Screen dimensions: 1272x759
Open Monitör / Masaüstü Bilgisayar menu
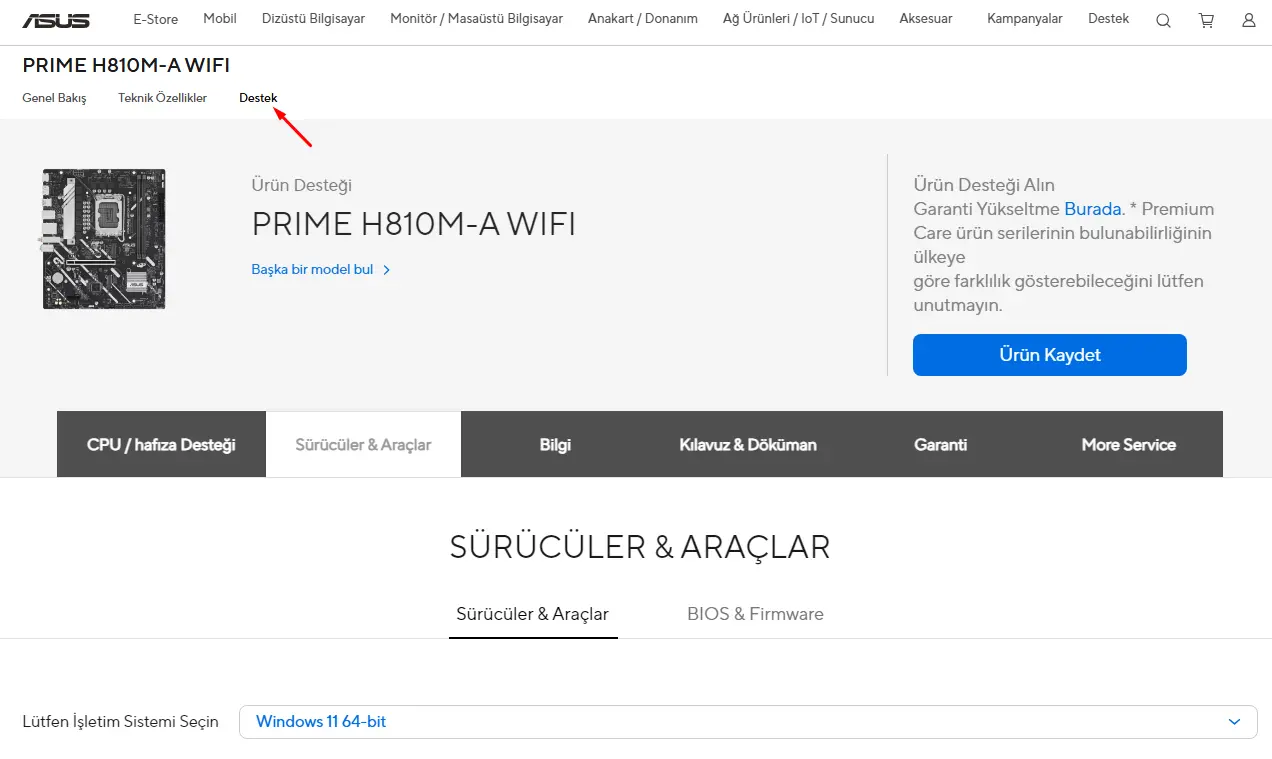pos(476,19)
